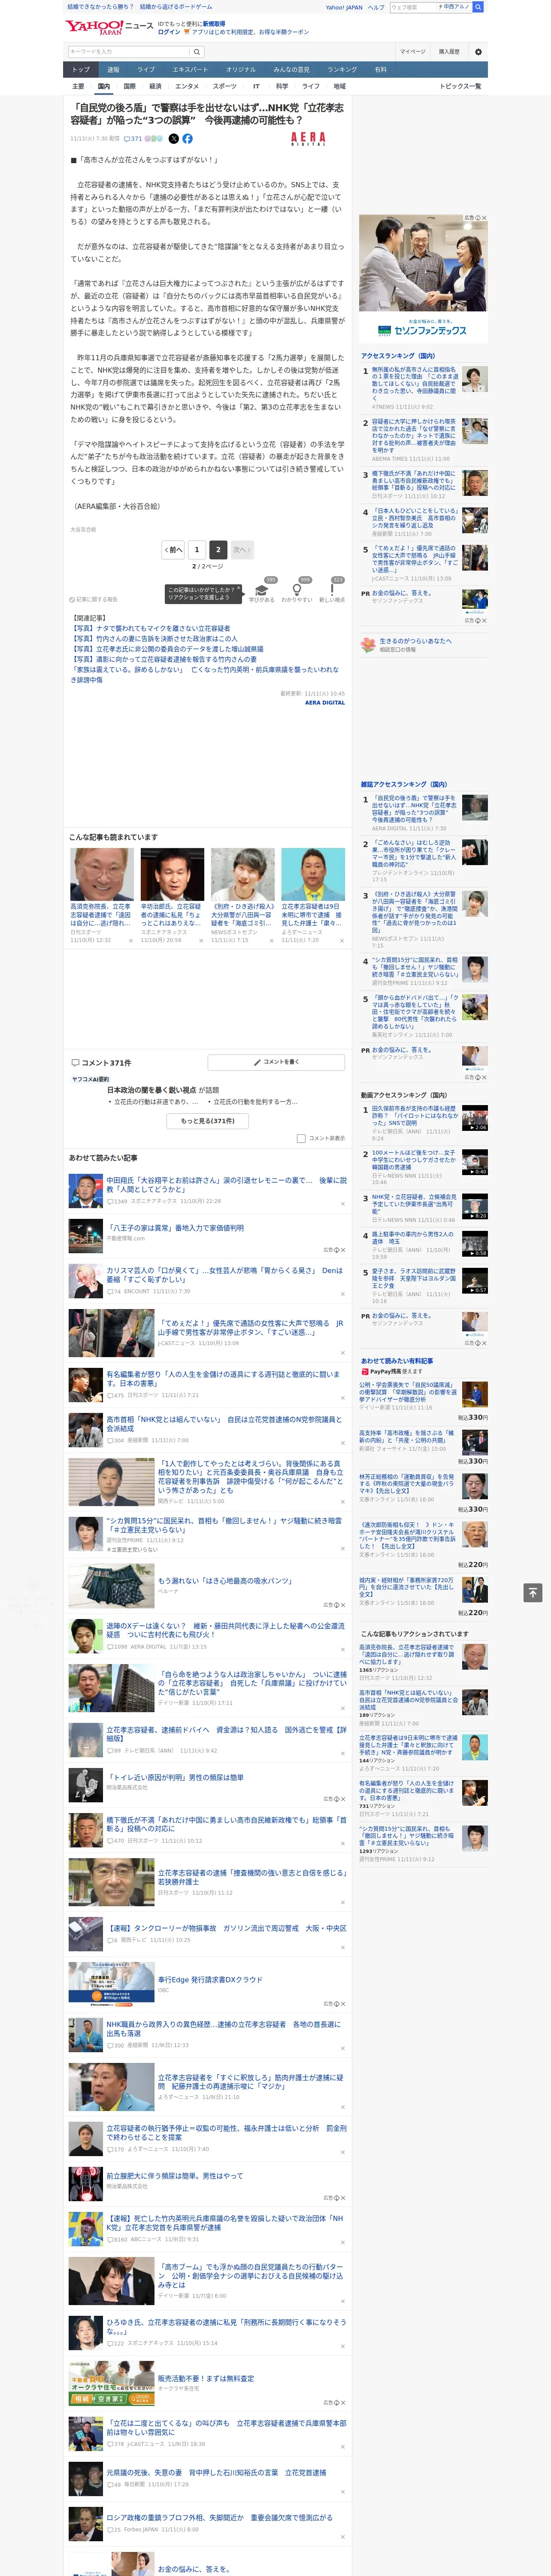The width and height of the screenshot is (551, 2576).
Task: Play the first video ranking thumbnail 2:06
Action: pos(475,1117)
